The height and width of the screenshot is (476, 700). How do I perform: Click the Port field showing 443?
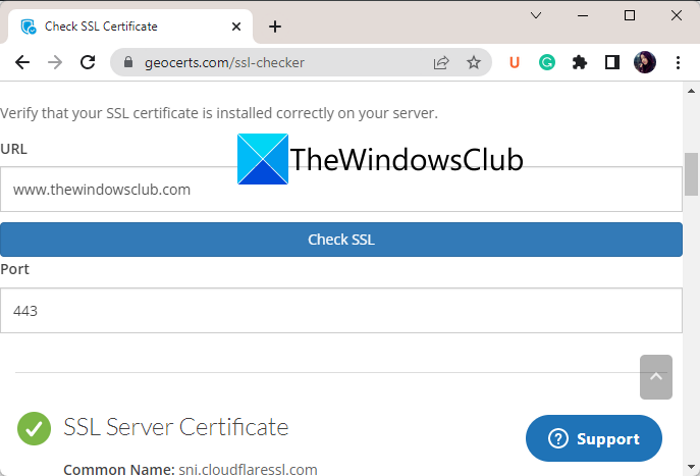pyautogui.click(x=341, y=310)
